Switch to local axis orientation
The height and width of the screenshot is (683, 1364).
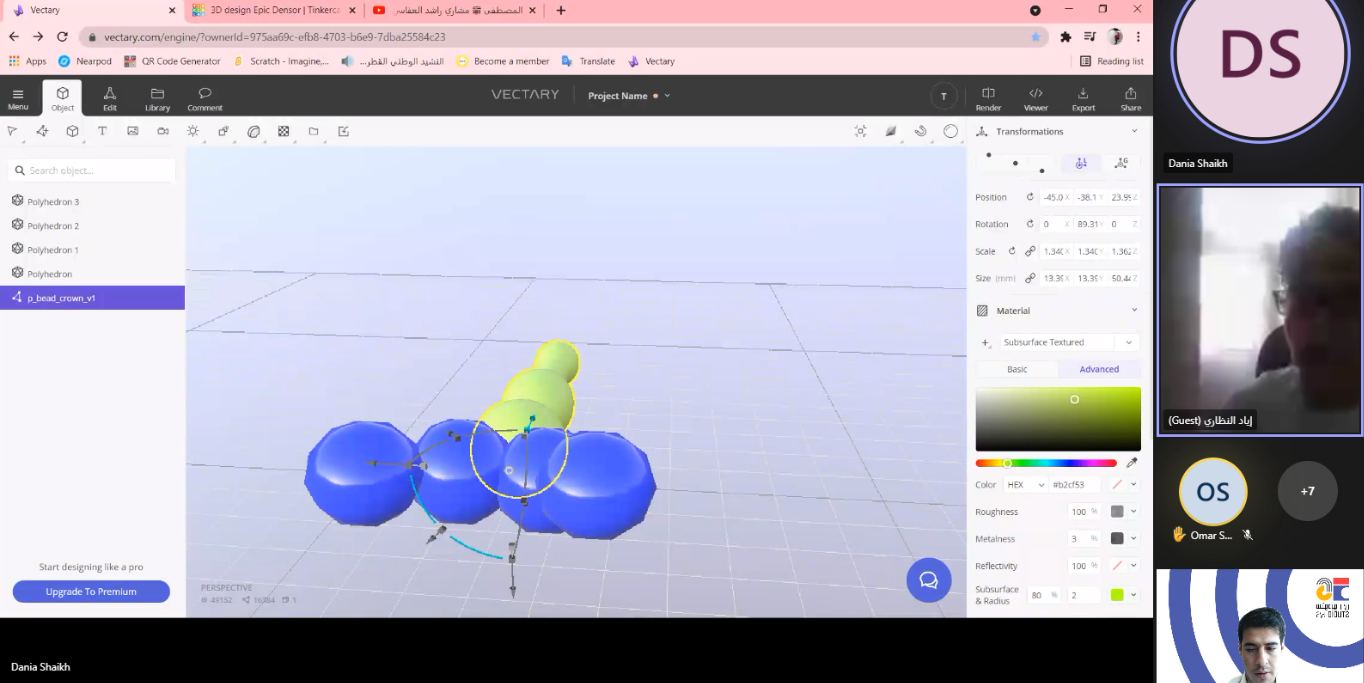coord(1080,163)
